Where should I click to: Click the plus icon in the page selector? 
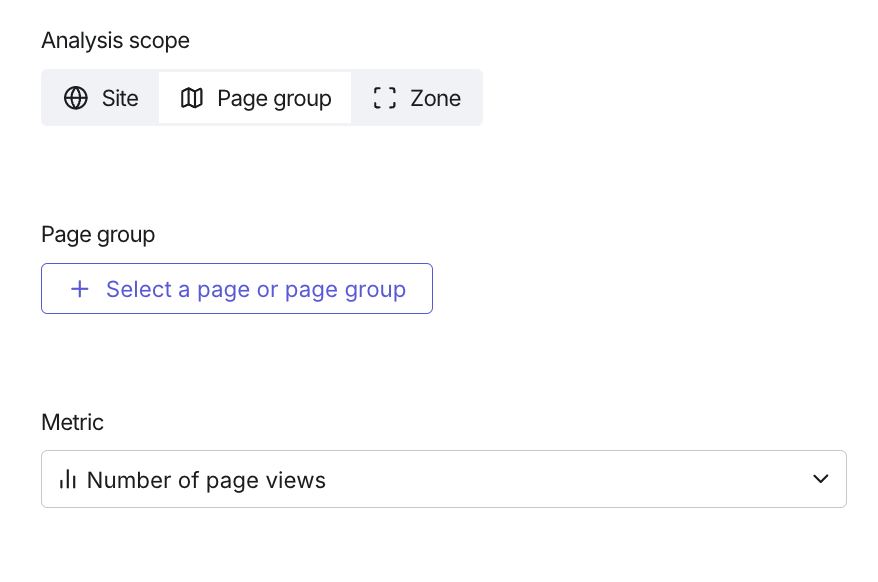pyautogui.click(x=80, y=289)
